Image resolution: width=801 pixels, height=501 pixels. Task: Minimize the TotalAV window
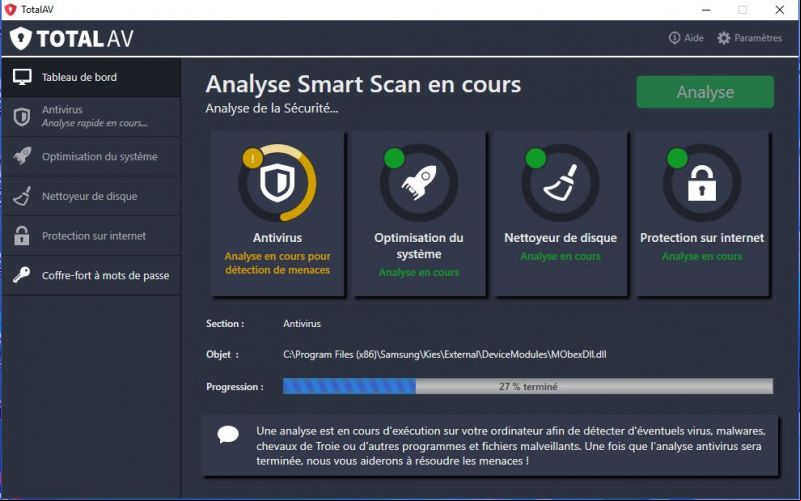point(706,10)
